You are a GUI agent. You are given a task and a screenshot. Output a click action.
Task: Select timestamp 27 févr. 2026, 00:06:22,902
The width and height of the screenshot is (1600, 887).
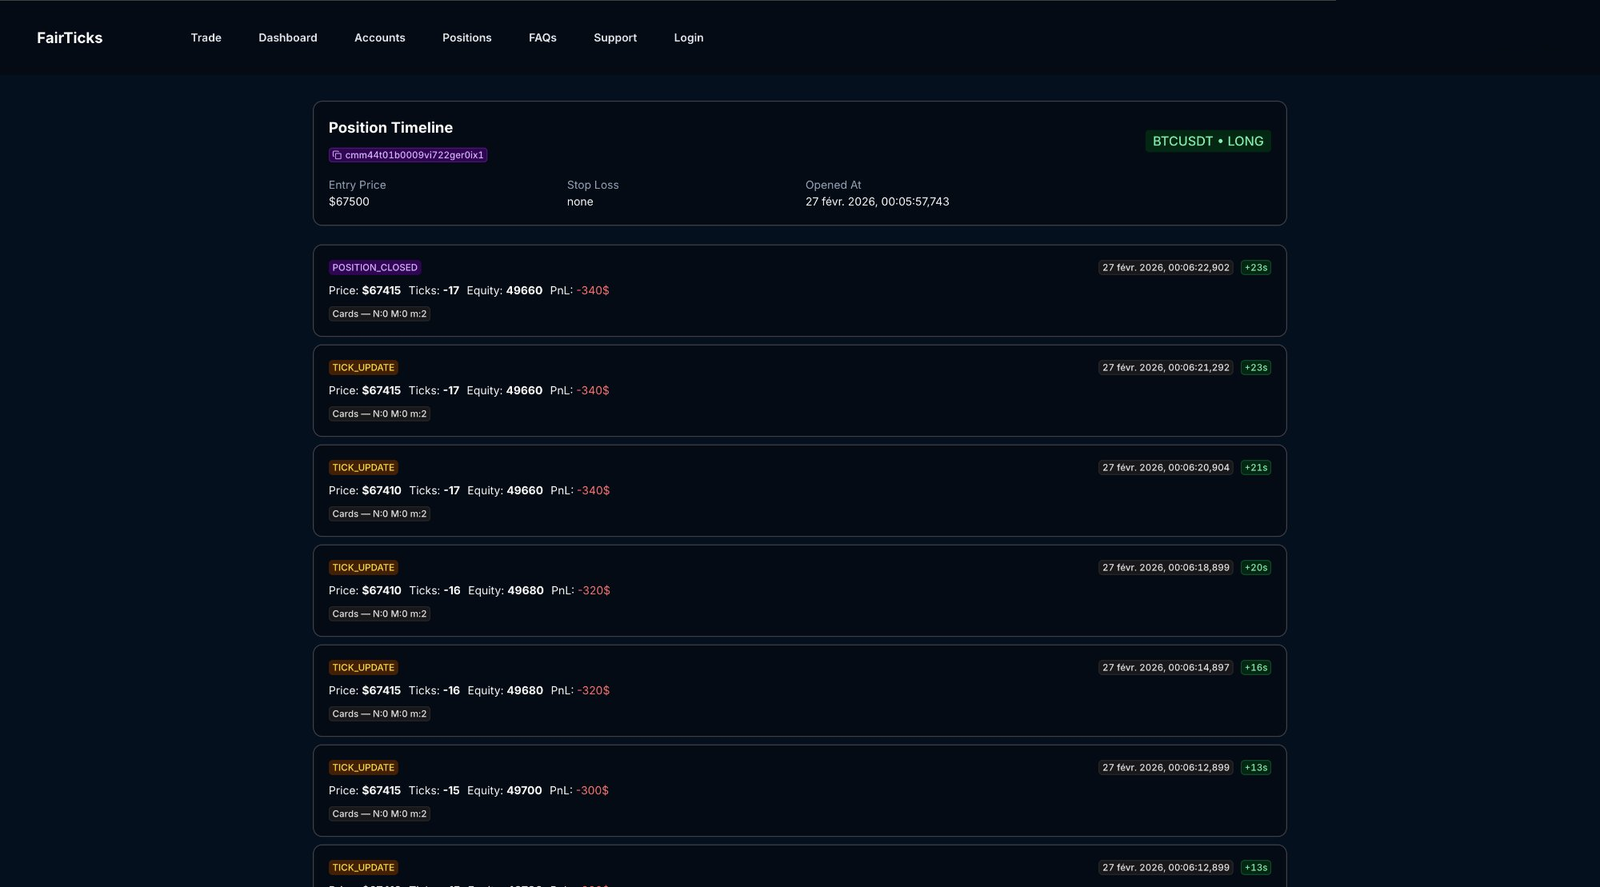coord(1166,268)
